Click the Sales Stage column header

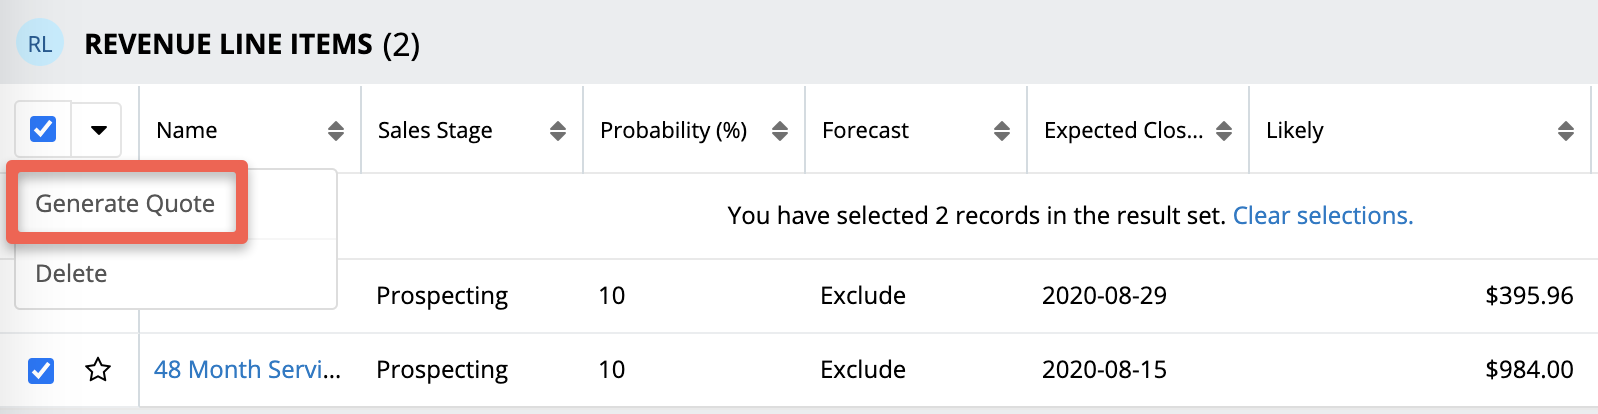[435, 131]
